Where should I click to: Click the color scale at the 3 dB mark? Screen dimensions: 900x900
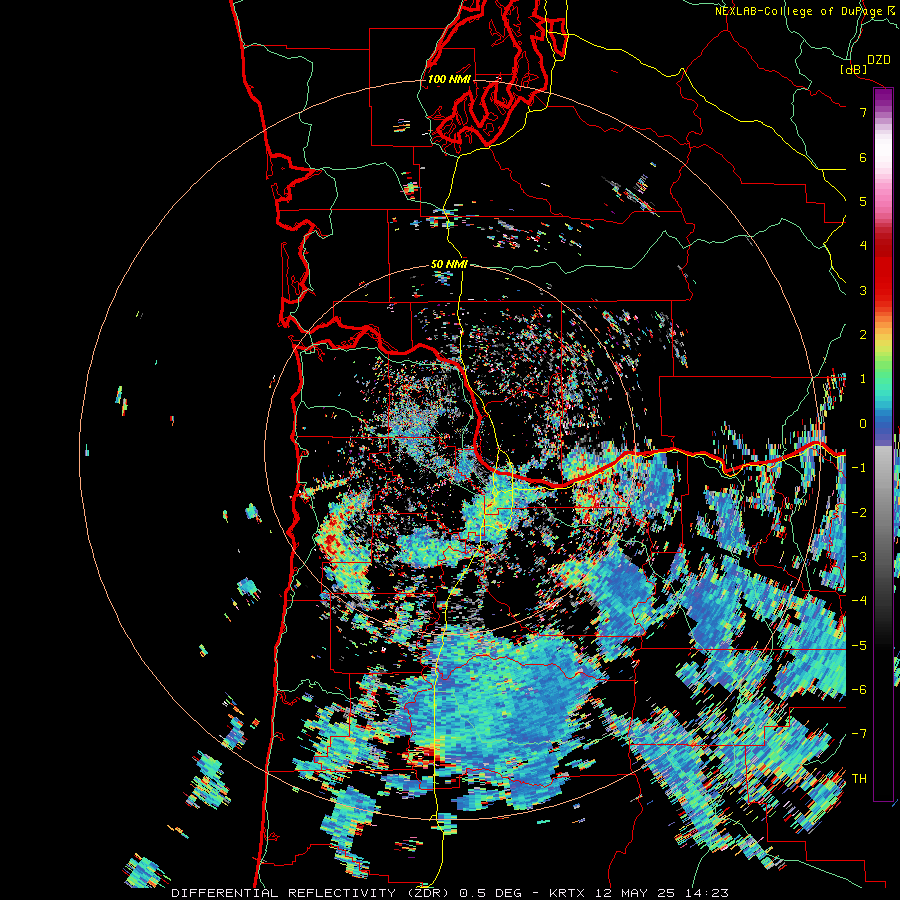click(884, 290)
